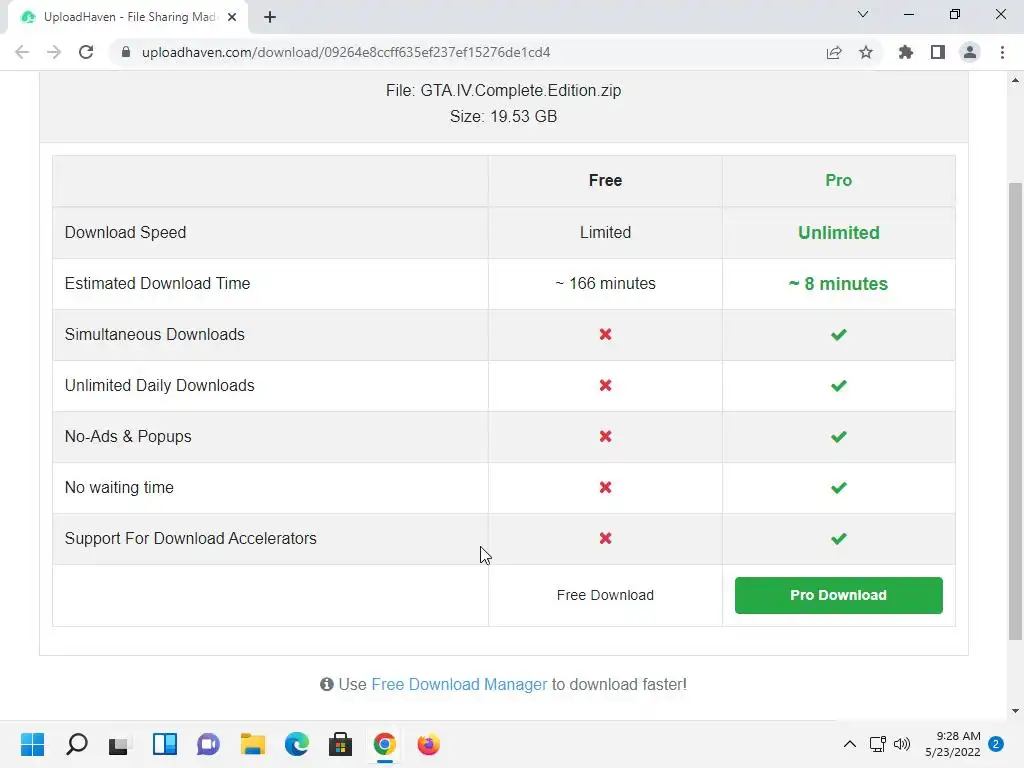Launch Firefox from taskbar
Screen dimensions: 1024x768
click(428, 744)
